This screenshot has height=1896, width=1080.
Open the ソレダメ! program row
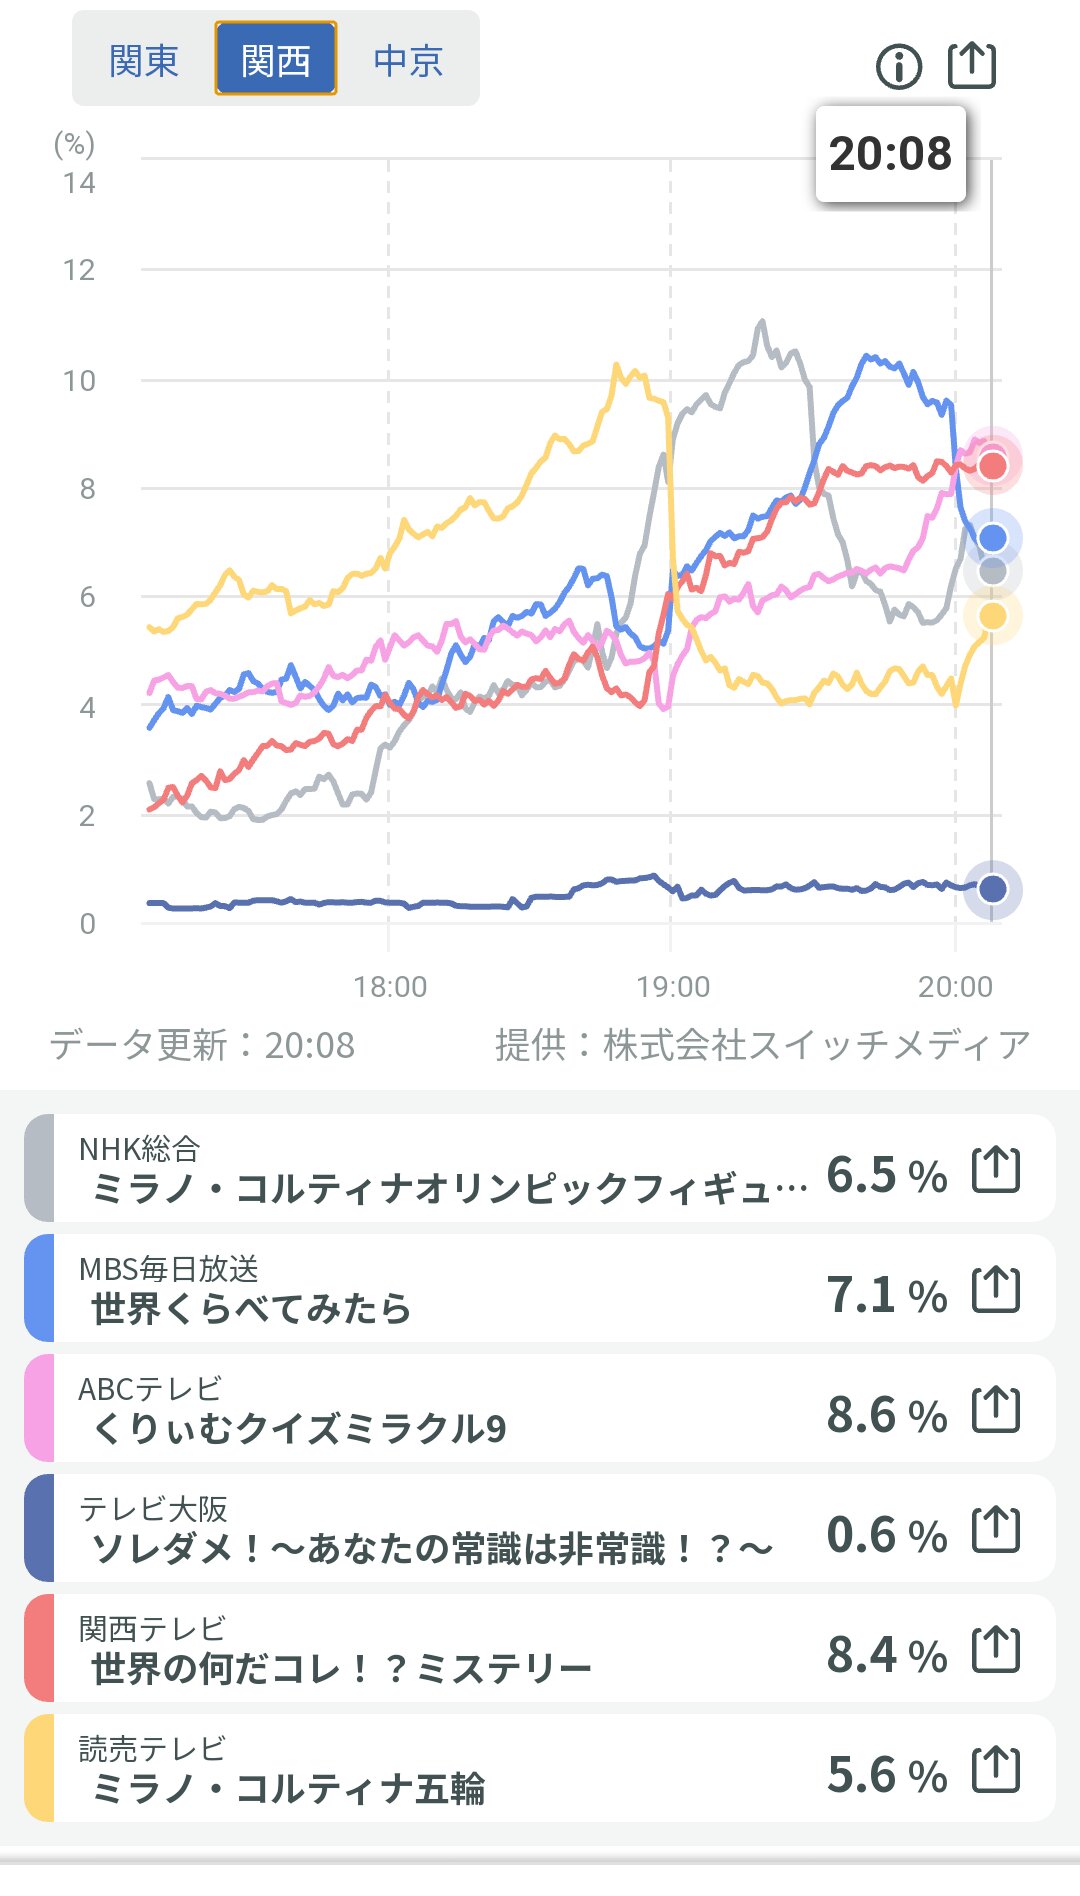pyautogui.click(x=430, y=1530)
